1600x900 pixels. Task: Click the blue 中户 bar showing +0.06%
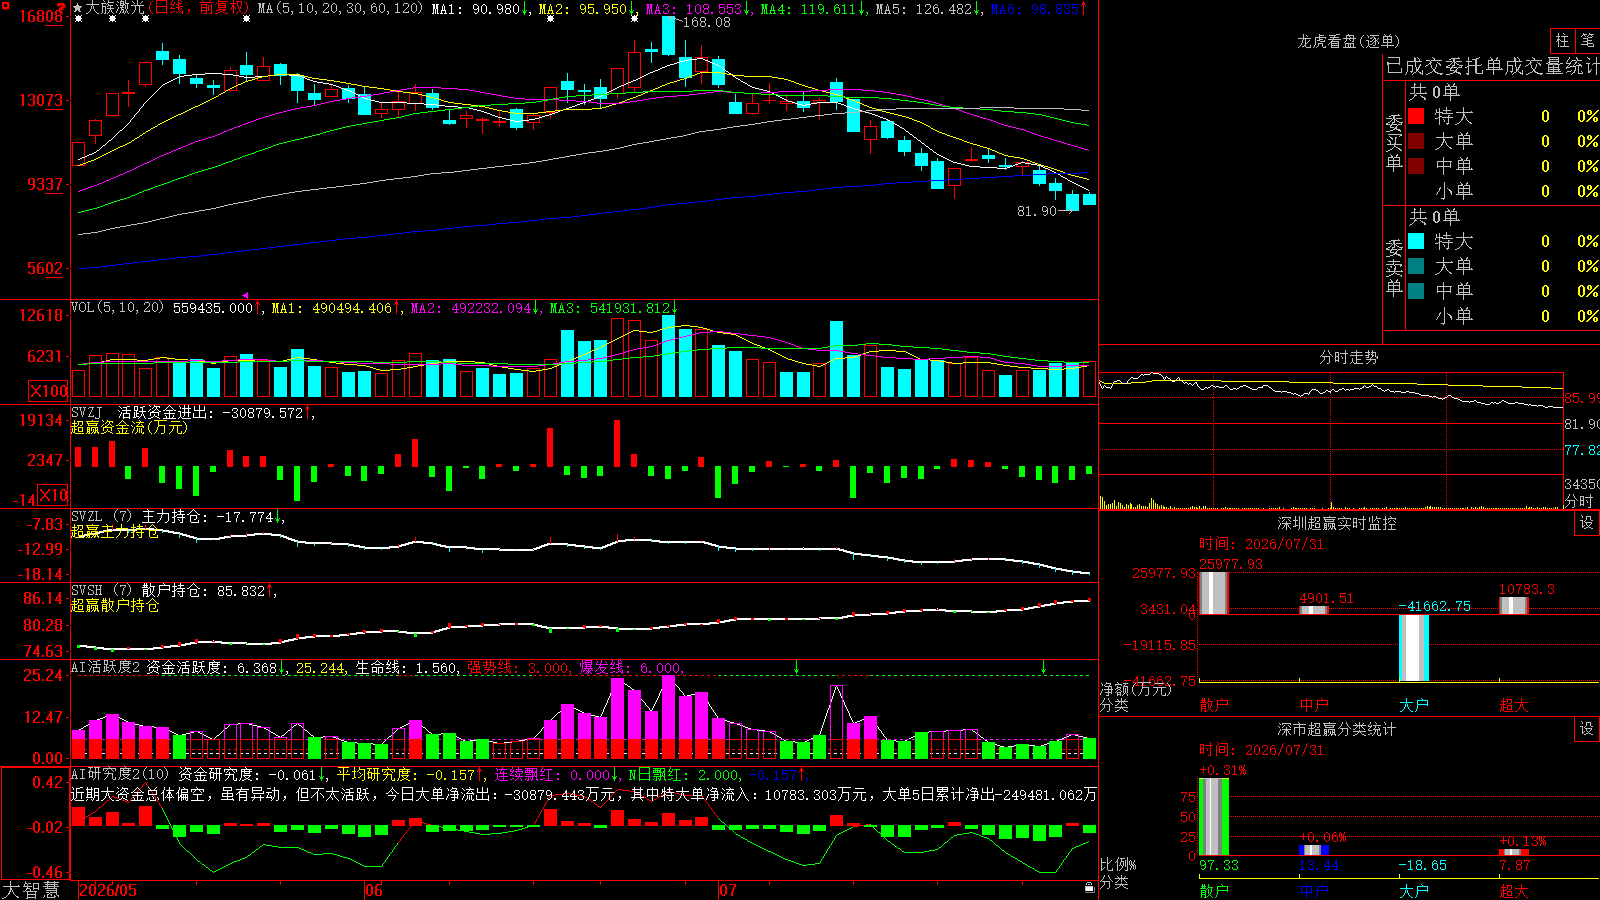tap(1314, 850)
